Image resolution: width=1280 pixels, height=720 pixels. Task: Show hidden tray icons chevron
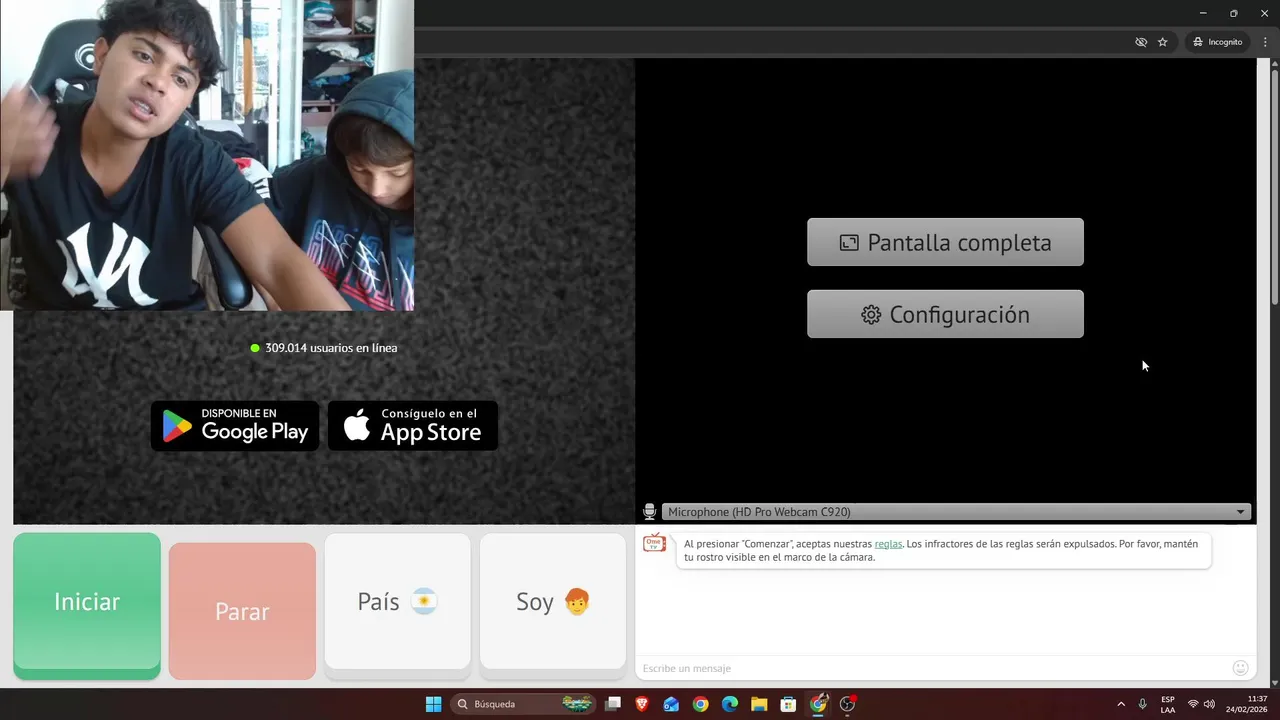(1121, 704)
